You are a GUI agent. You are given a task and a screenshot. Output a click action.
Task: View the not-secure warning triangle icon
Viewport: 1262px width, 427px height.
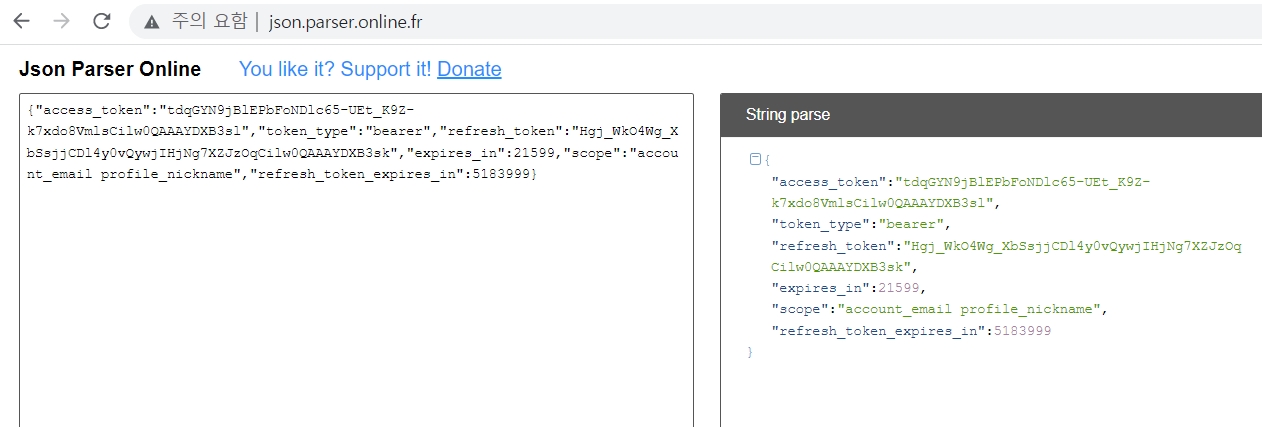tap(152, 21)
